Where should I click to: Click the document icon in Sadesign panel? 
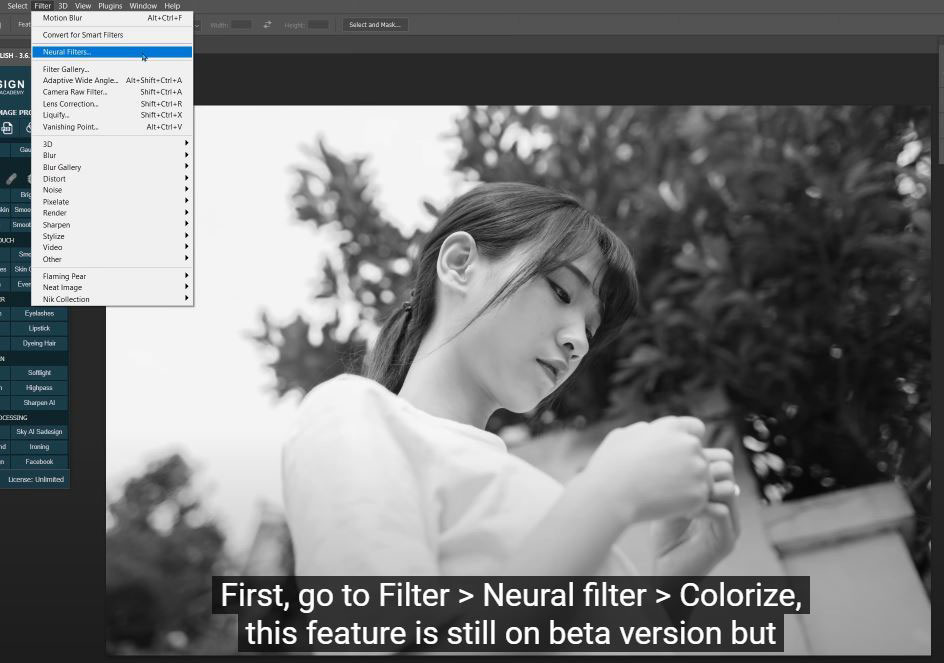click(x=8, y=128)
